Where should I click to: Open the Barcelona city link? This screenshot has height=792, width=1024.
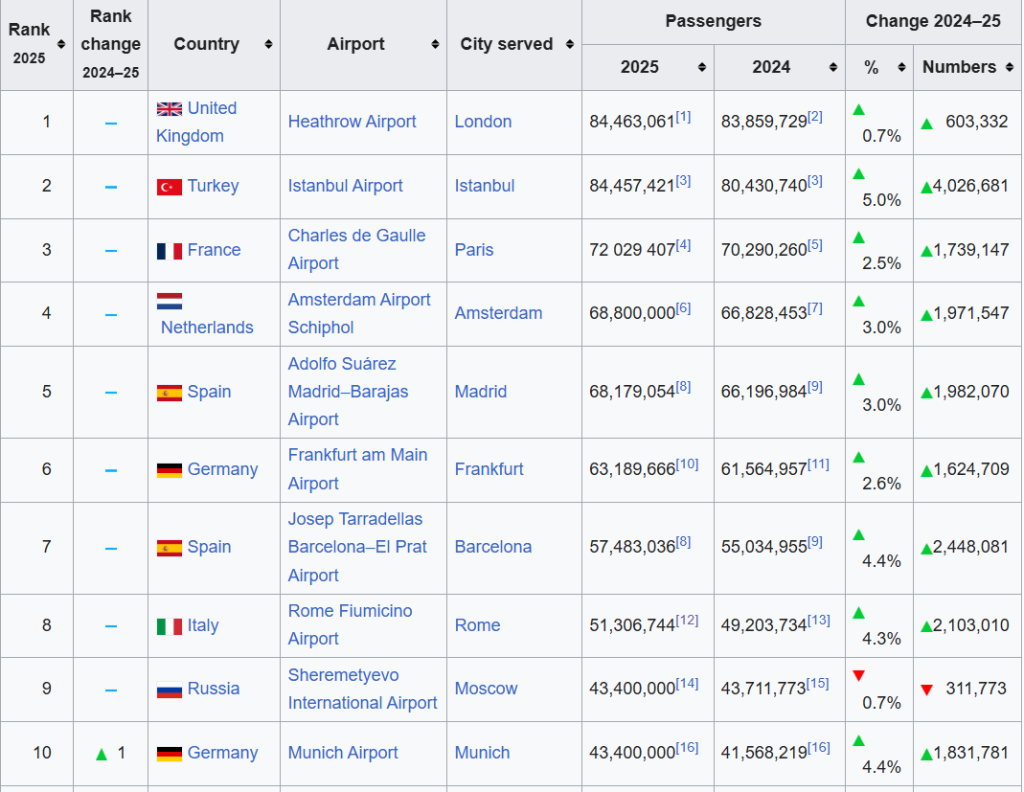(493, 547)
